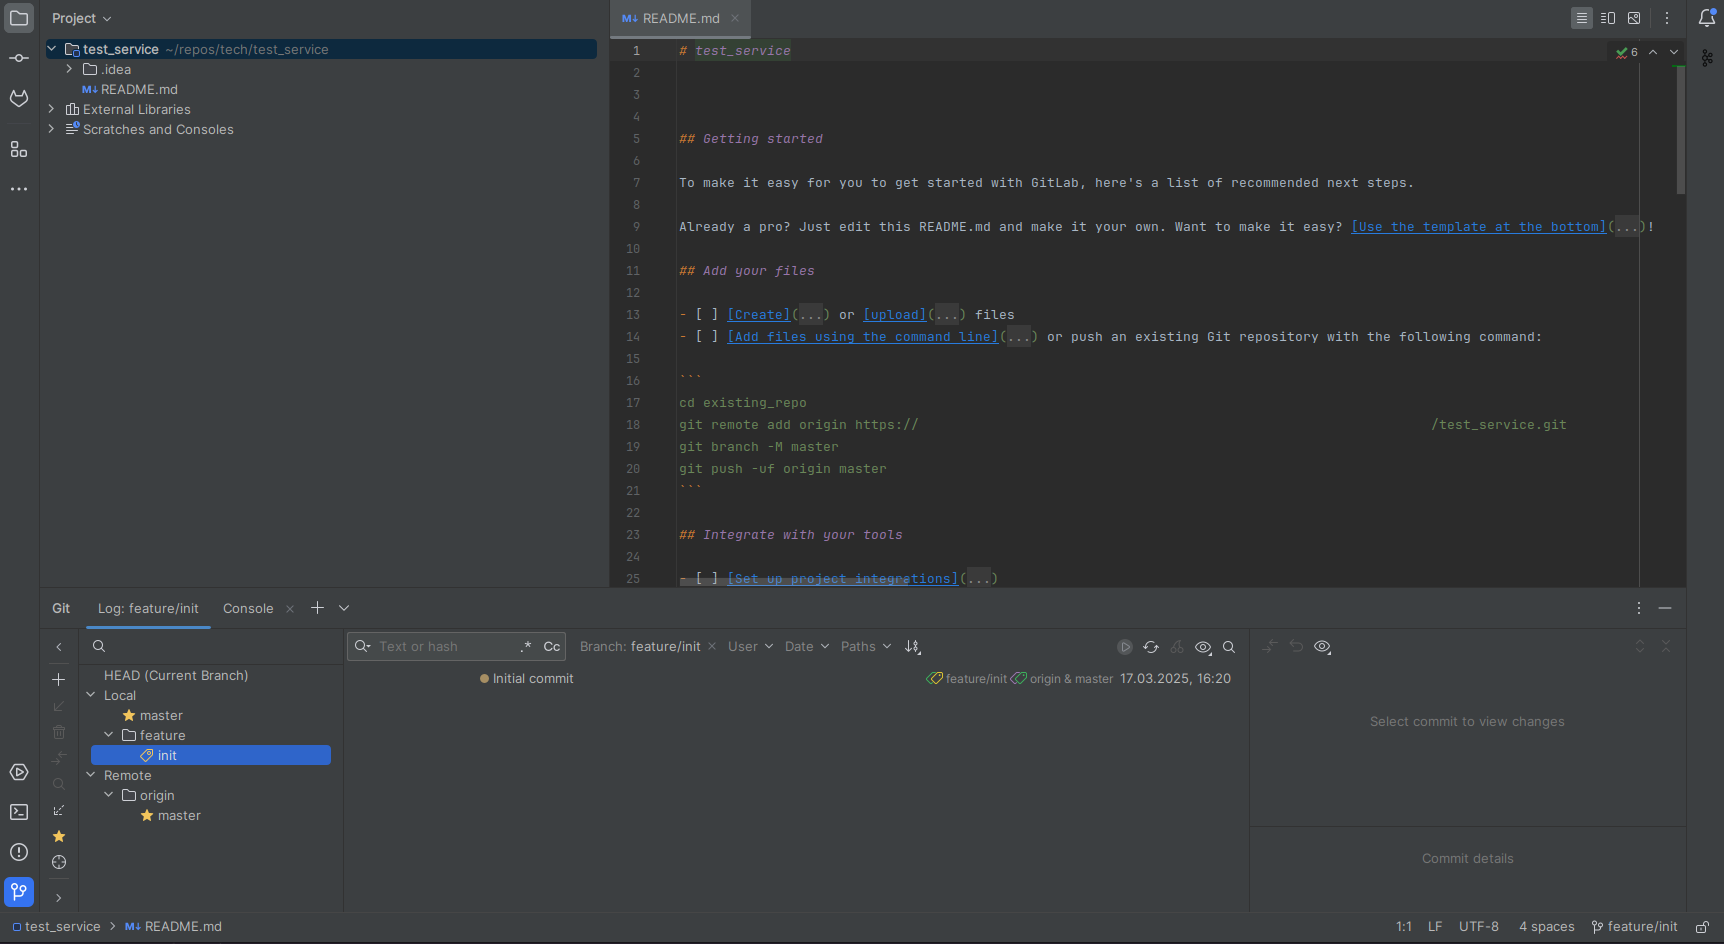Refresh the Git log
Screen dimensions: 1724x944
1151,647
